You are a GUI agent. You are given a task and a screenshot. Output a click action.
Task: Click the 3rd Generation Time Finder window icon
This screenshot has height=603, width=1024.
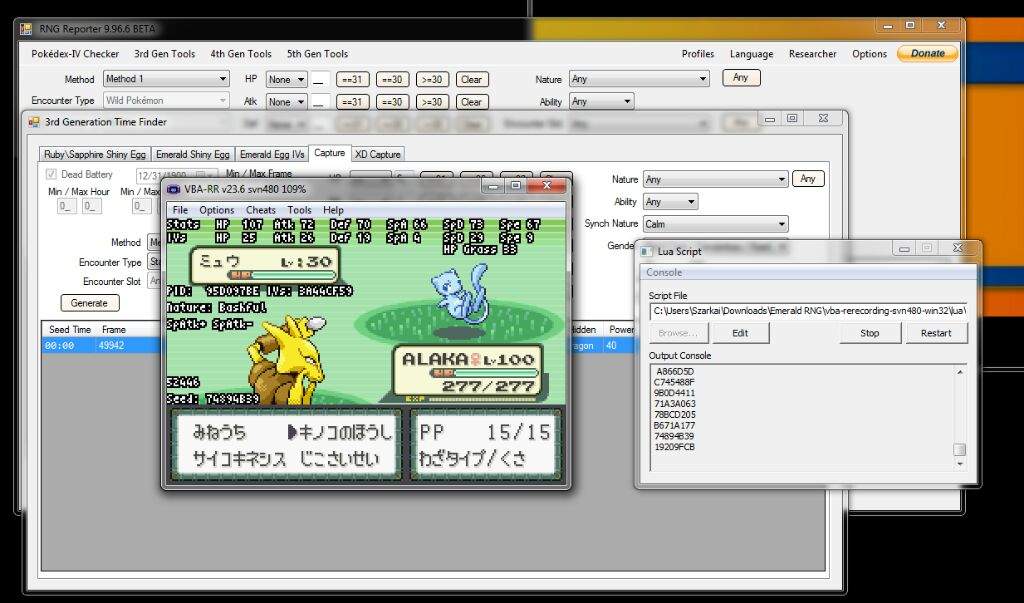tap(34, 122)
